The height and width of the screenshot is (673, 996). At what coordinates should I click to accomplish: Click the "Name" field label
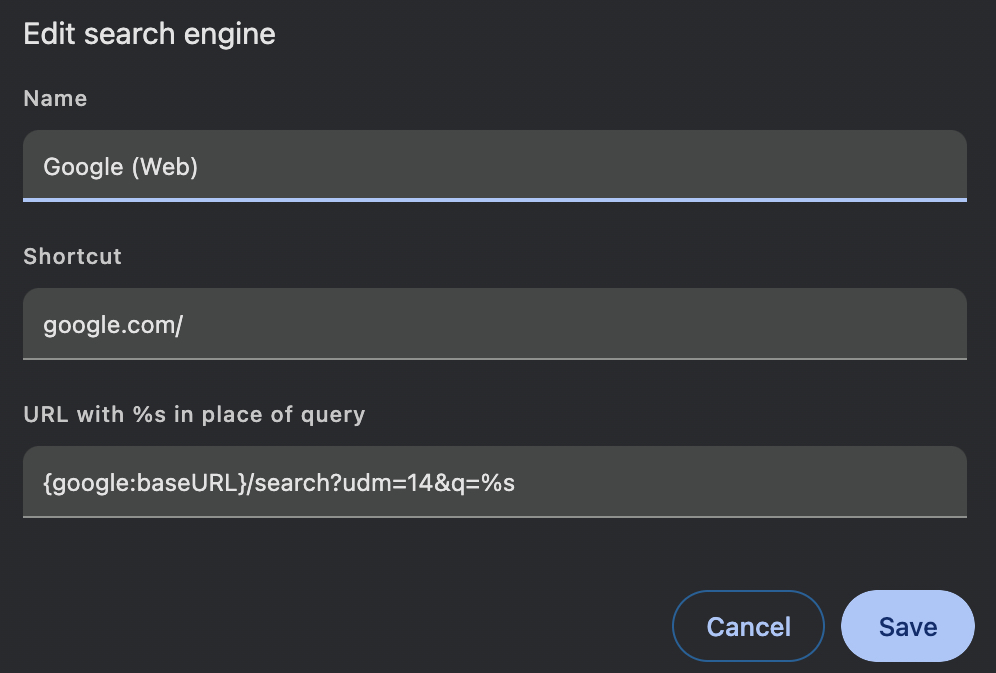click(x=55, y=99)
